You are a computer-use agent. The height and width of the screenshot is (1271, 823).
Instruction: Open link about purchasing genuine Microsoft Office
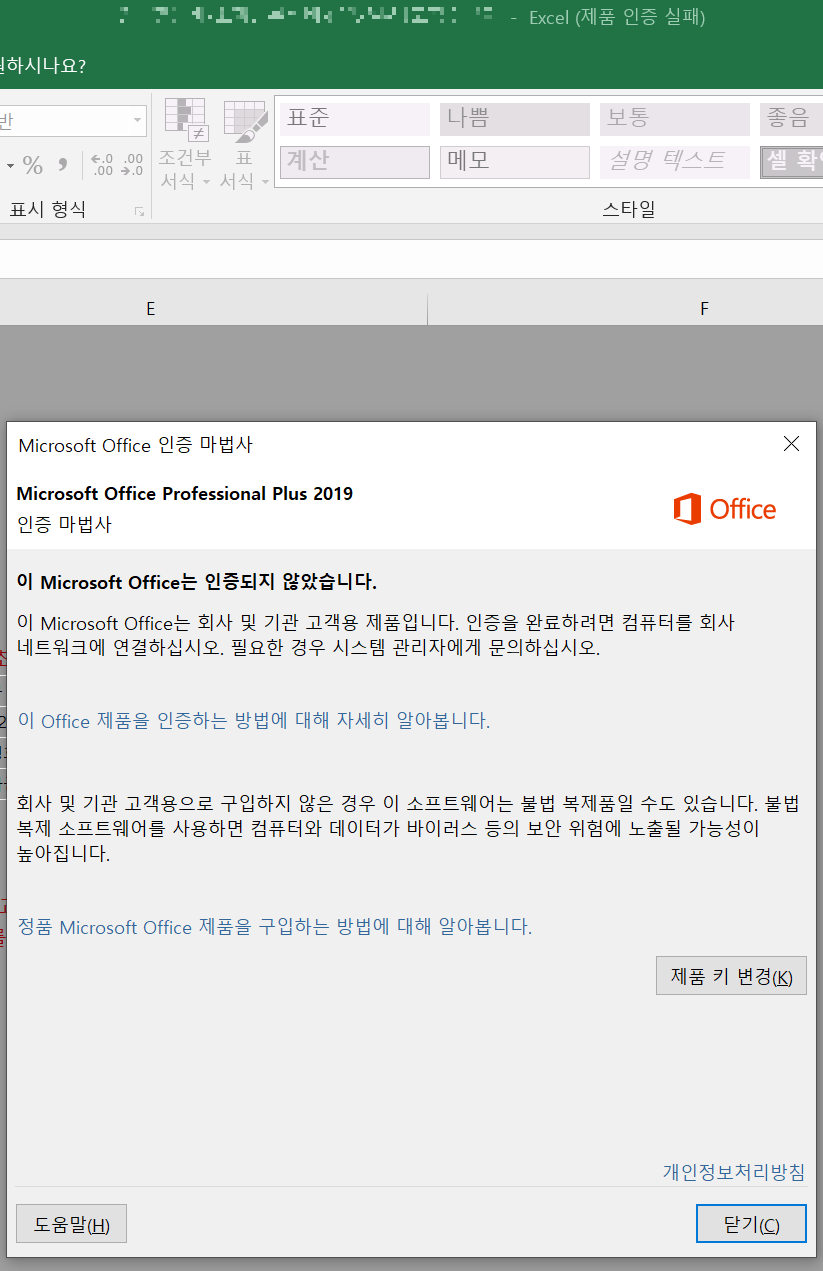(x=275, y=927)
